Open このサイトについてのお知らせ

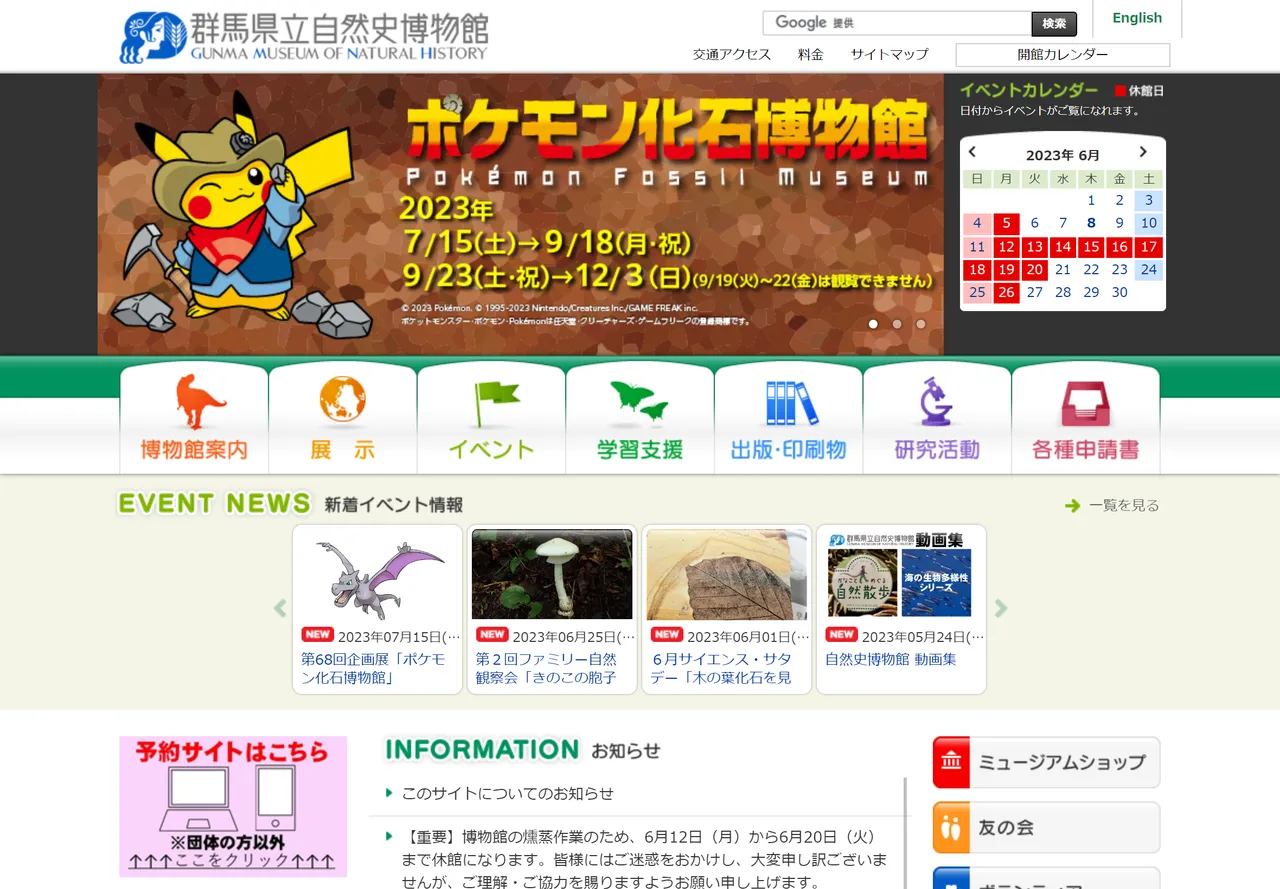click(508, 793)
